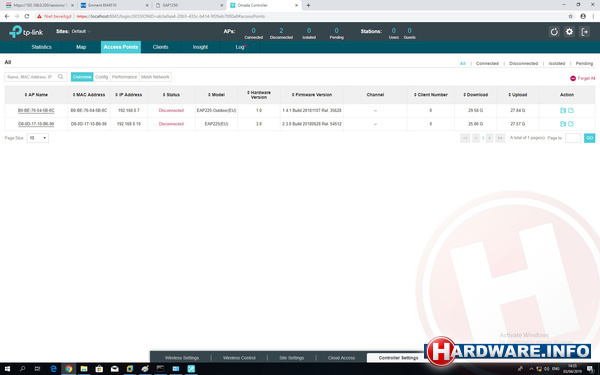600x375 pixels.
Task: Switch to the Performance view tab
Action: [124, 77]
